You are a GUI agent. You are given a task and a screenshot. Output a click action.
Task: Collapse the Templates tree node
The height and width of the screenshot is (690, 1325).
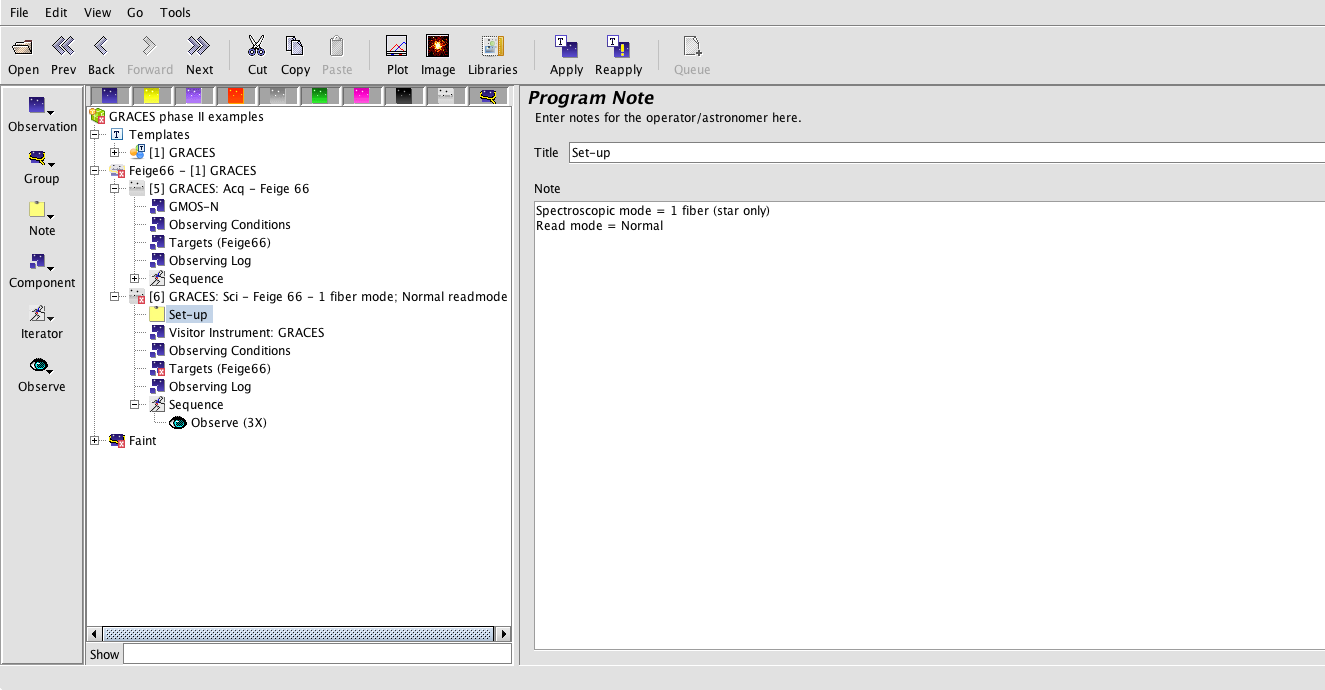[95, 135]
